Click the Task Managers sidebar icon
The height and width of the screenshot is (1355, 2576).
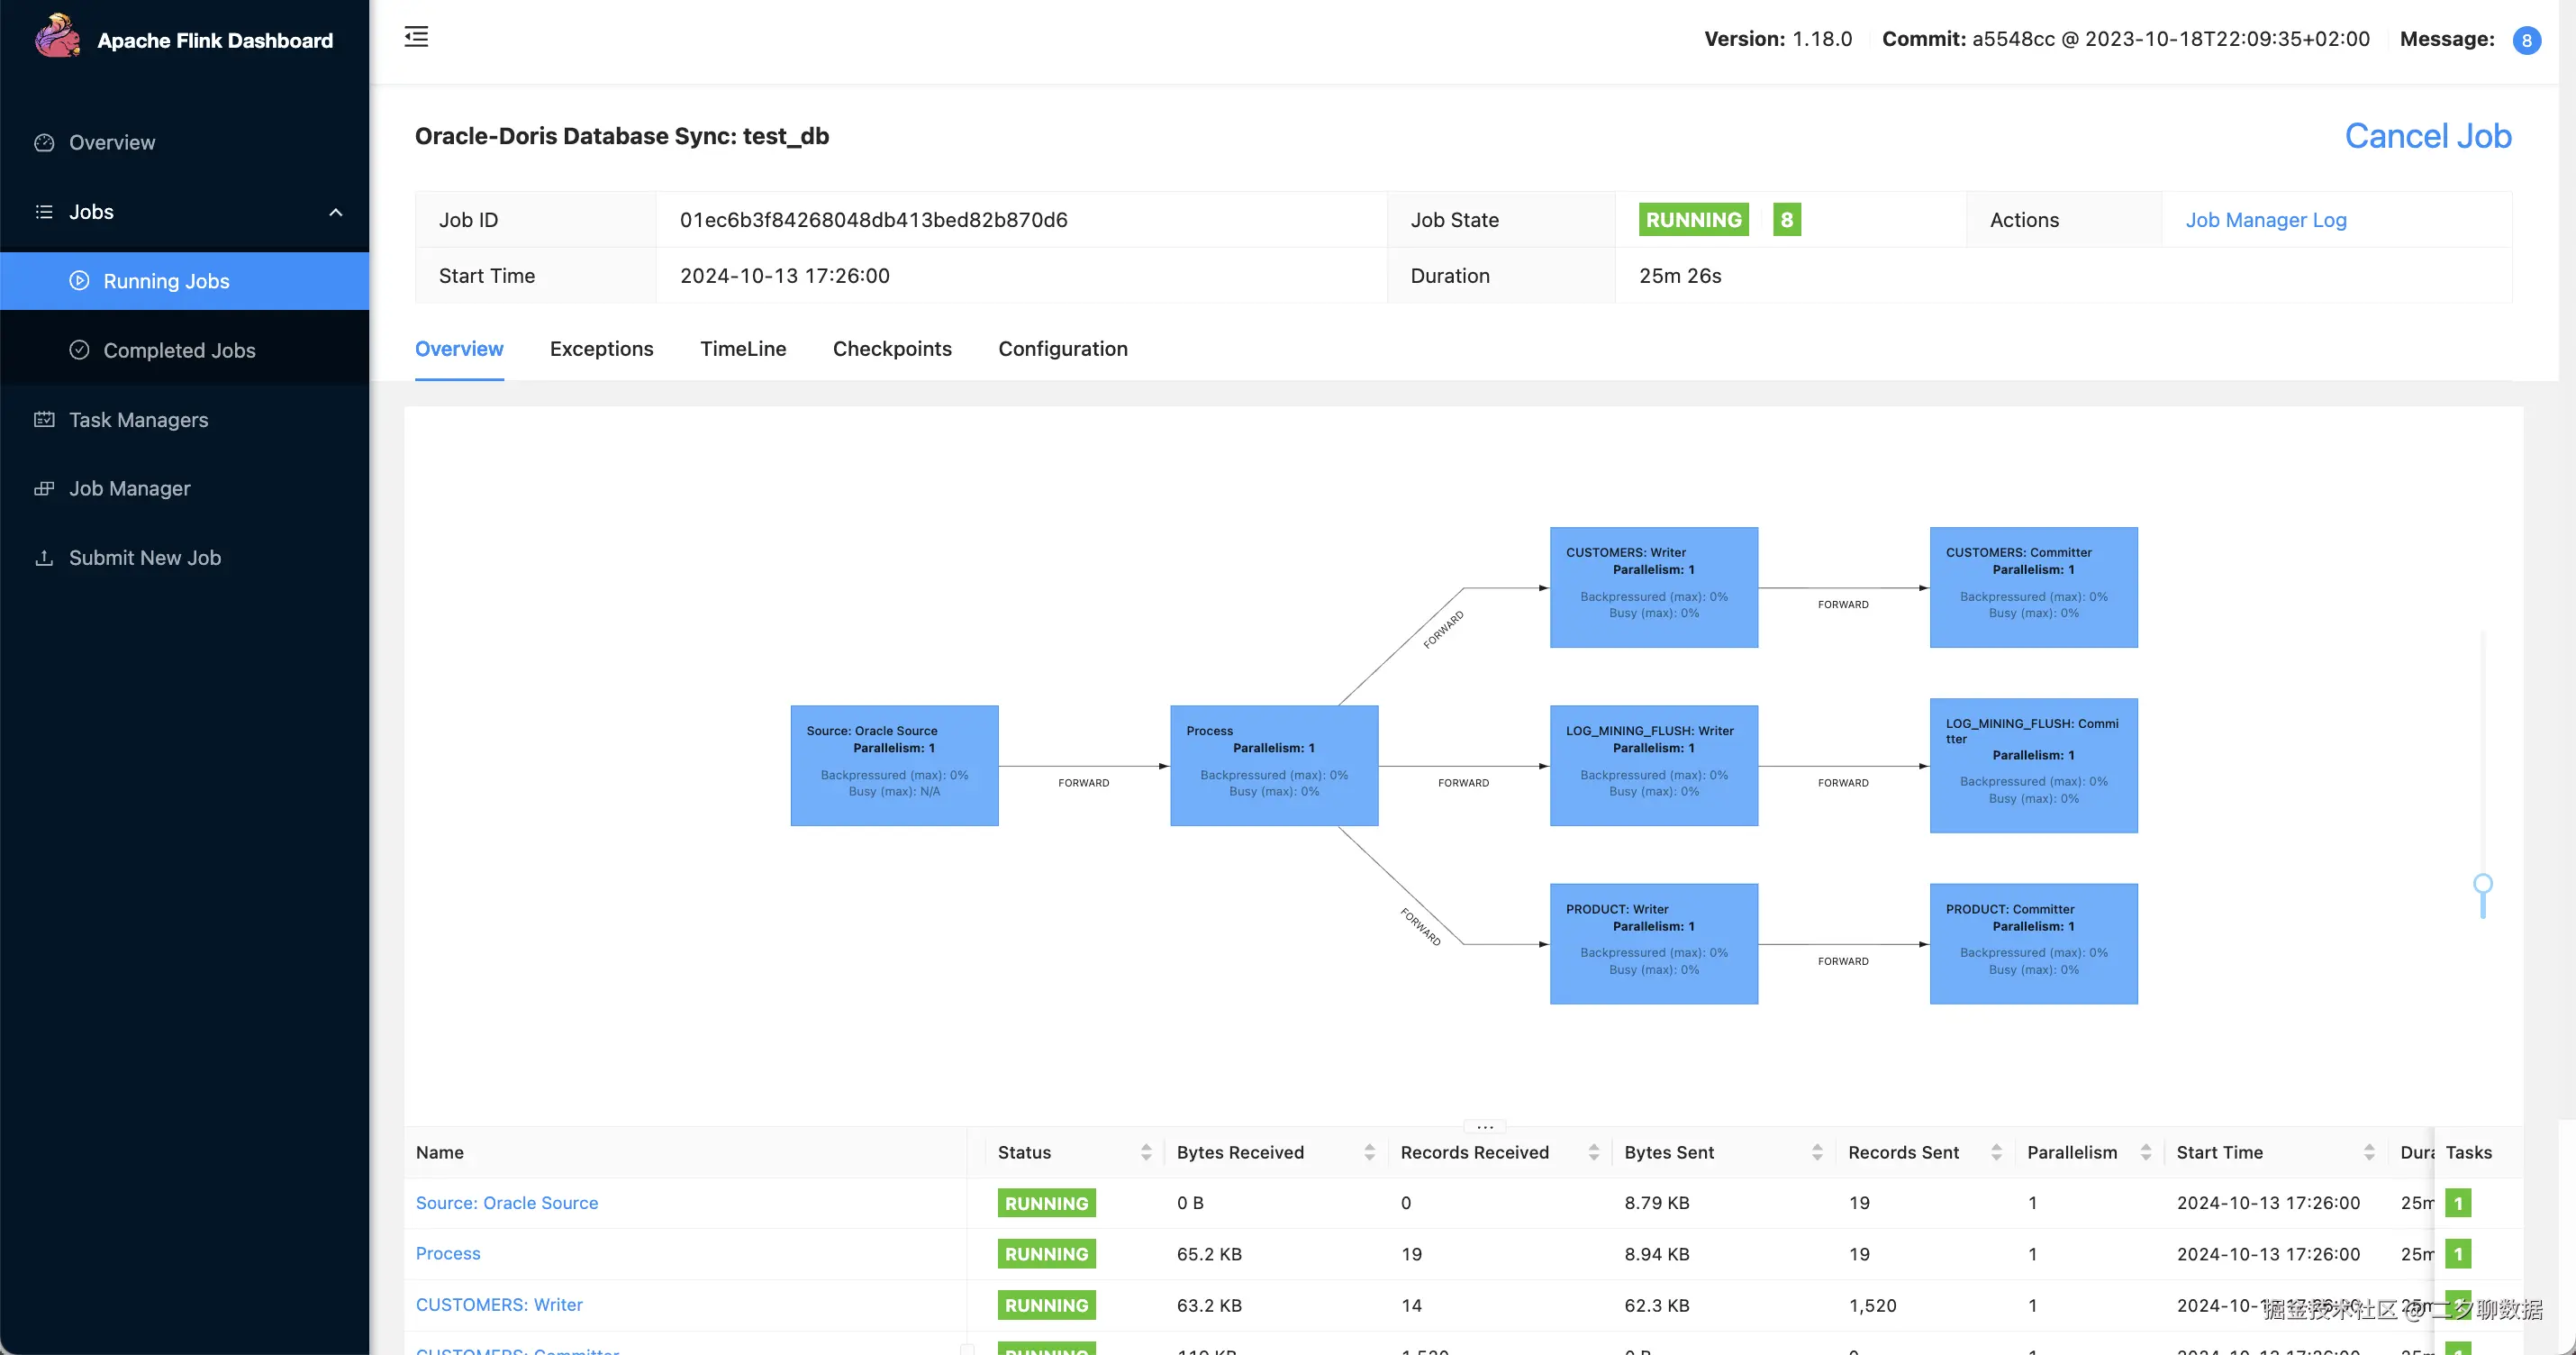44,420
